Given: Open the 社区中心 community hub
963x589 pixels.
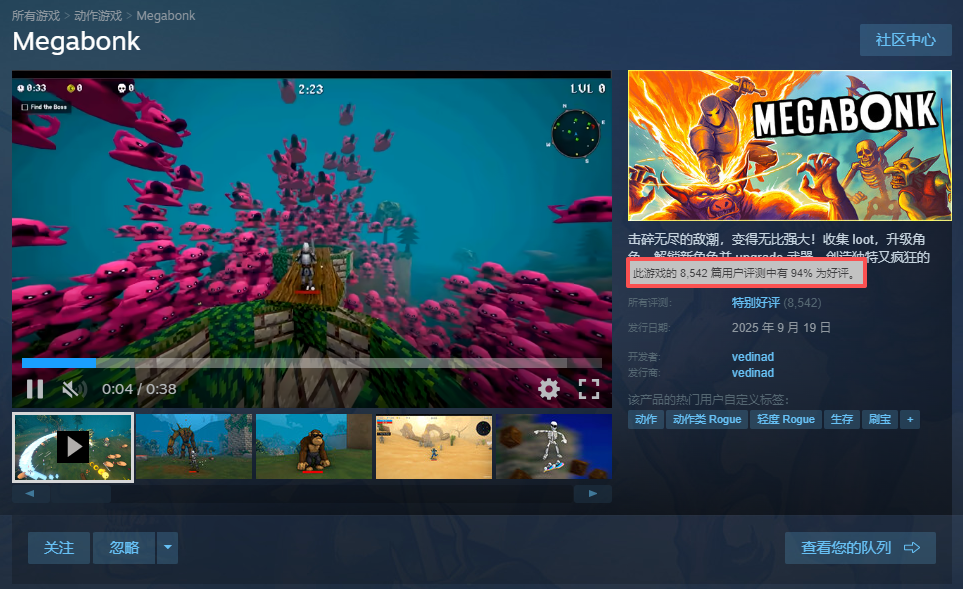Looking at the screenshot, I should click(x=905, y=40).
